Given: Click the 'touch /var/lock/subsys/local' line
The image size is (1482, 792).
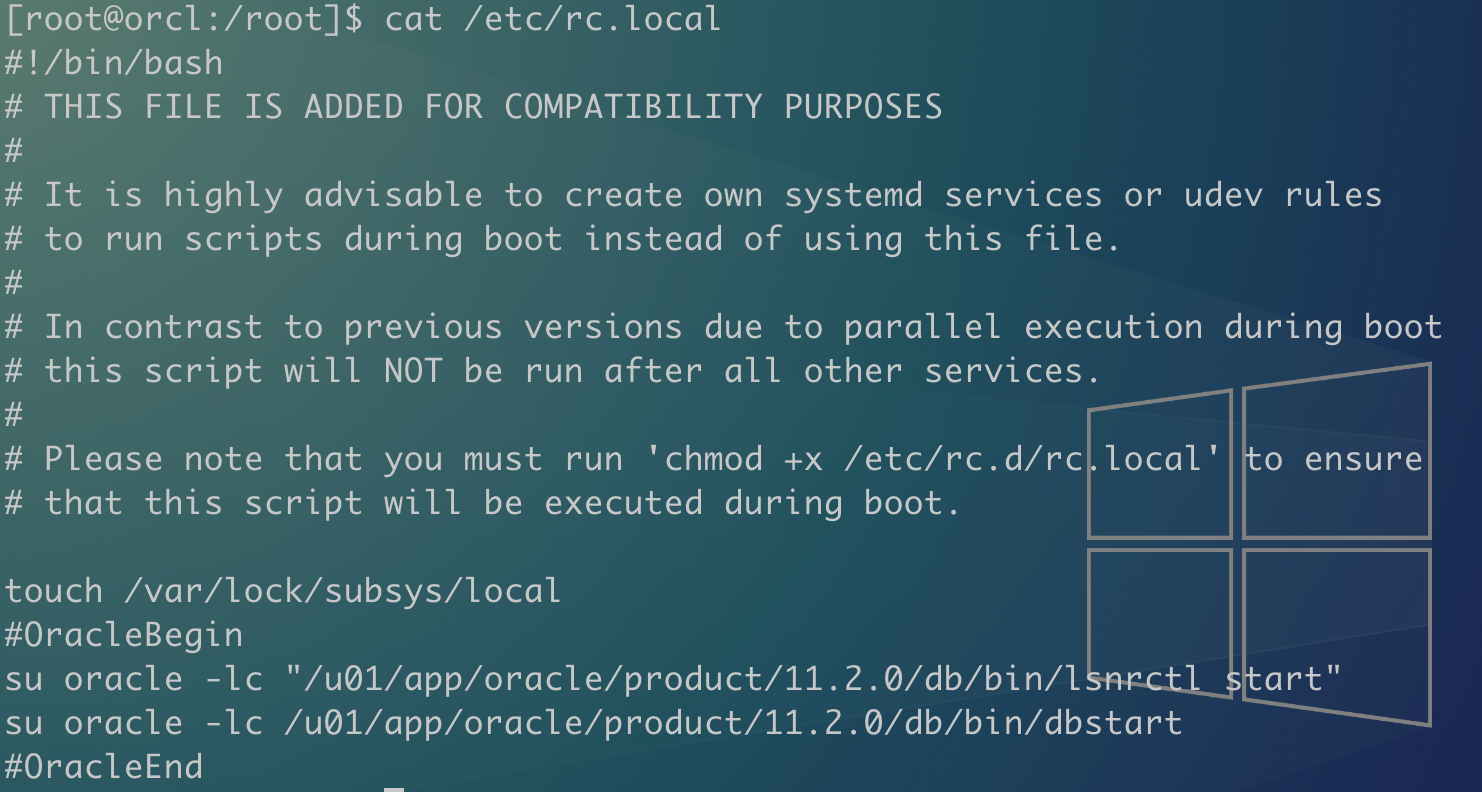Looking at the screenshot, I should point(283,591).
